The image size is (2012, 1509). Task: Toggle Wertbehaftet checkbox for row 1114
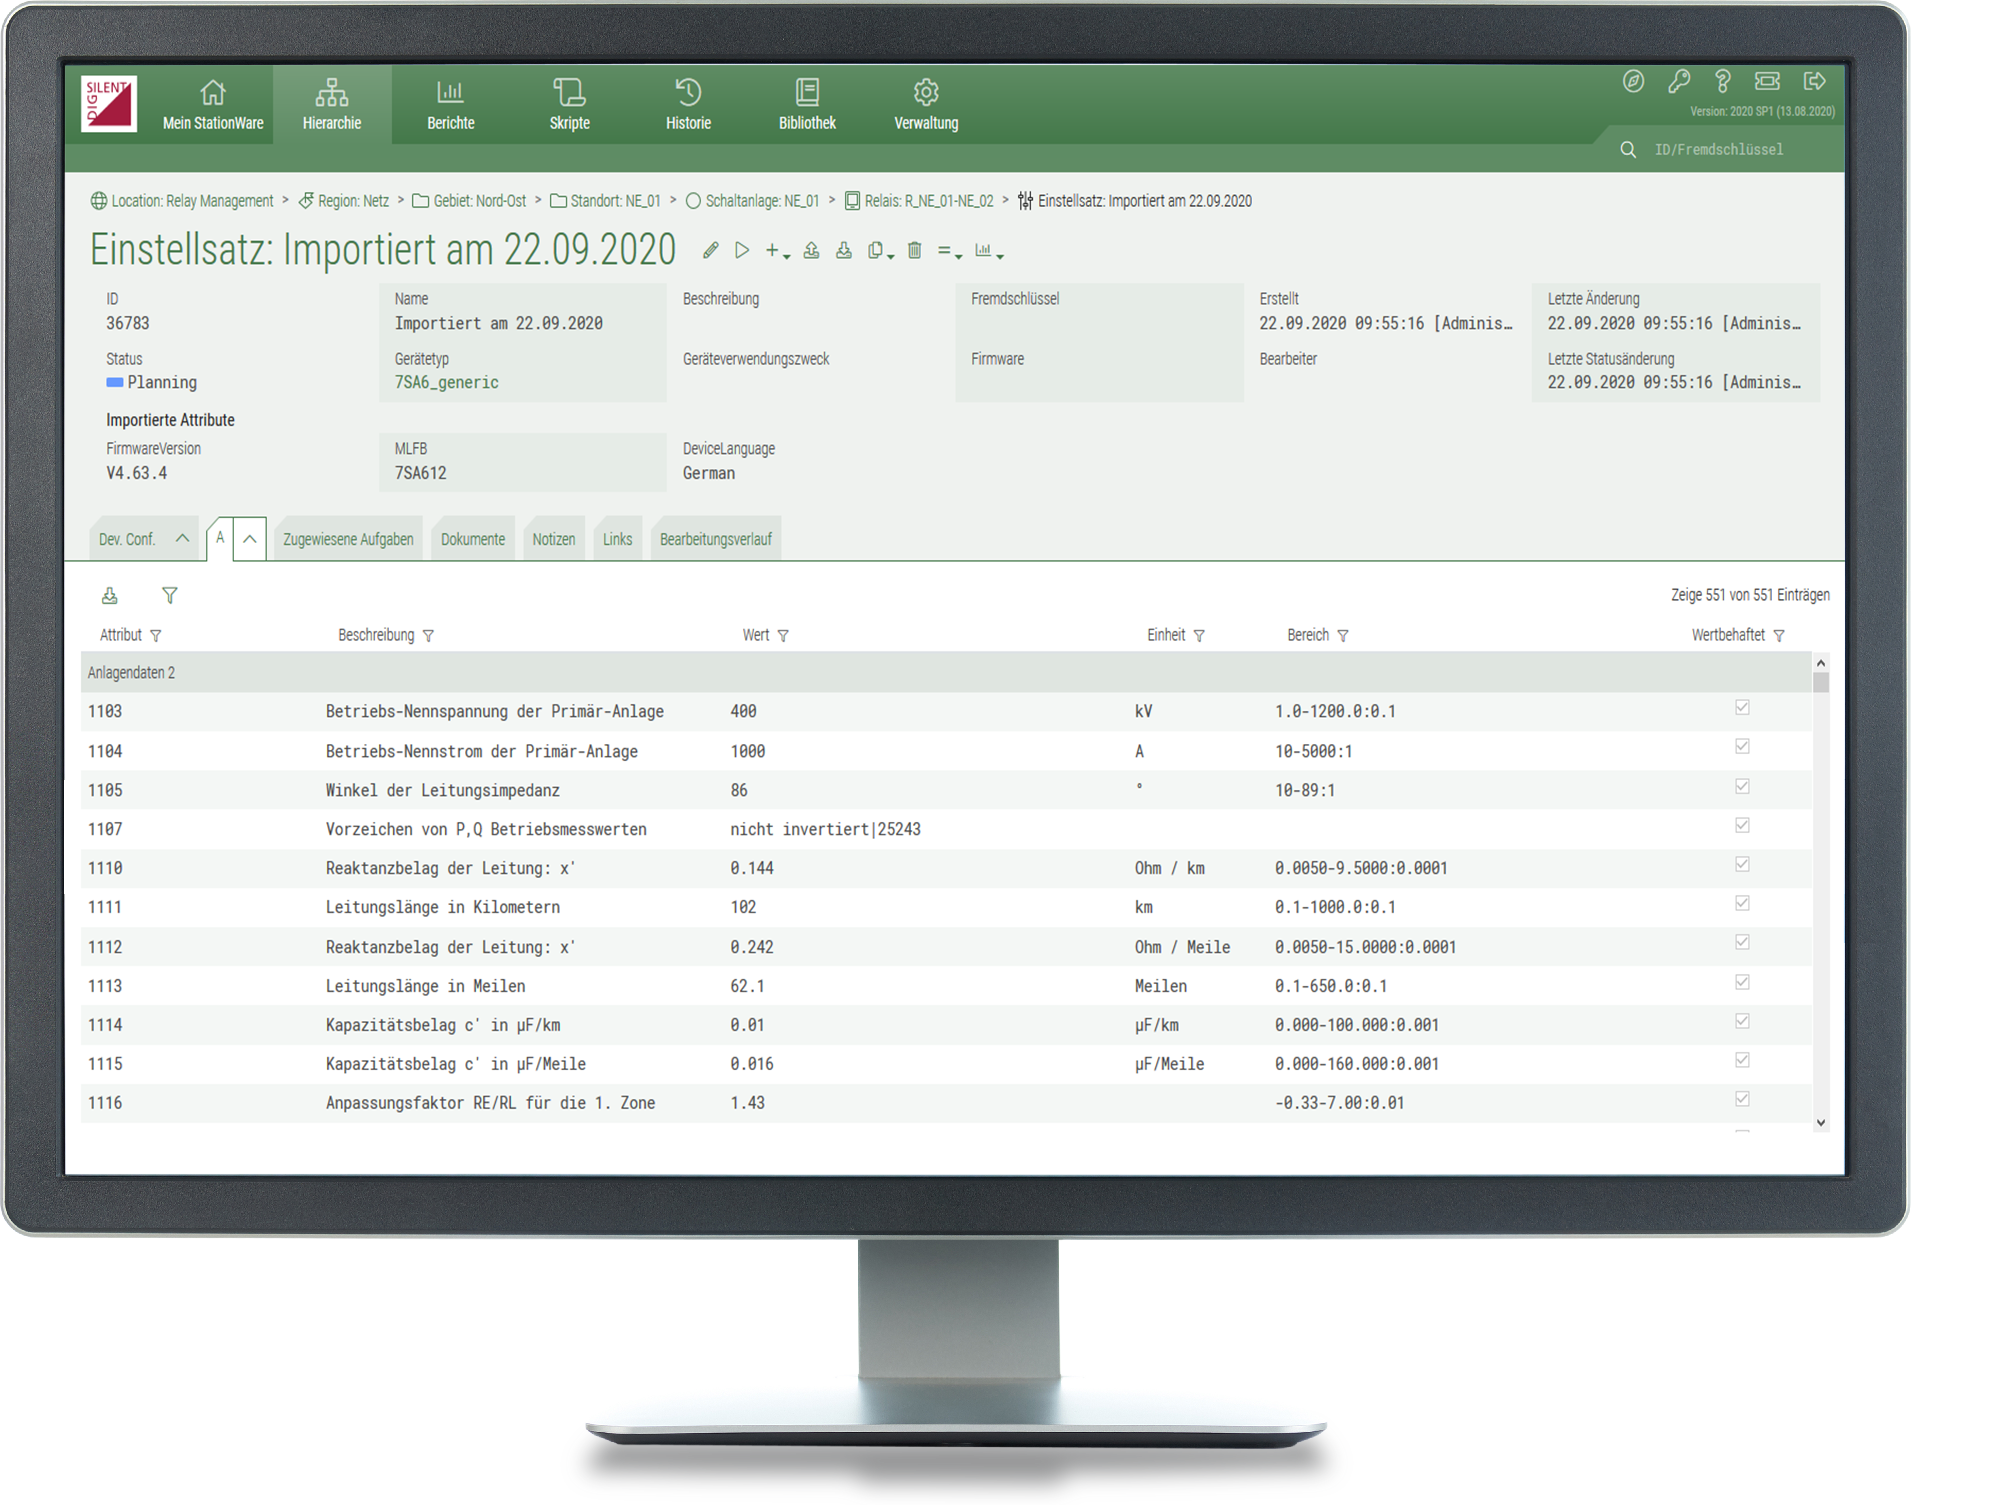click(x=1742, y=1021)
